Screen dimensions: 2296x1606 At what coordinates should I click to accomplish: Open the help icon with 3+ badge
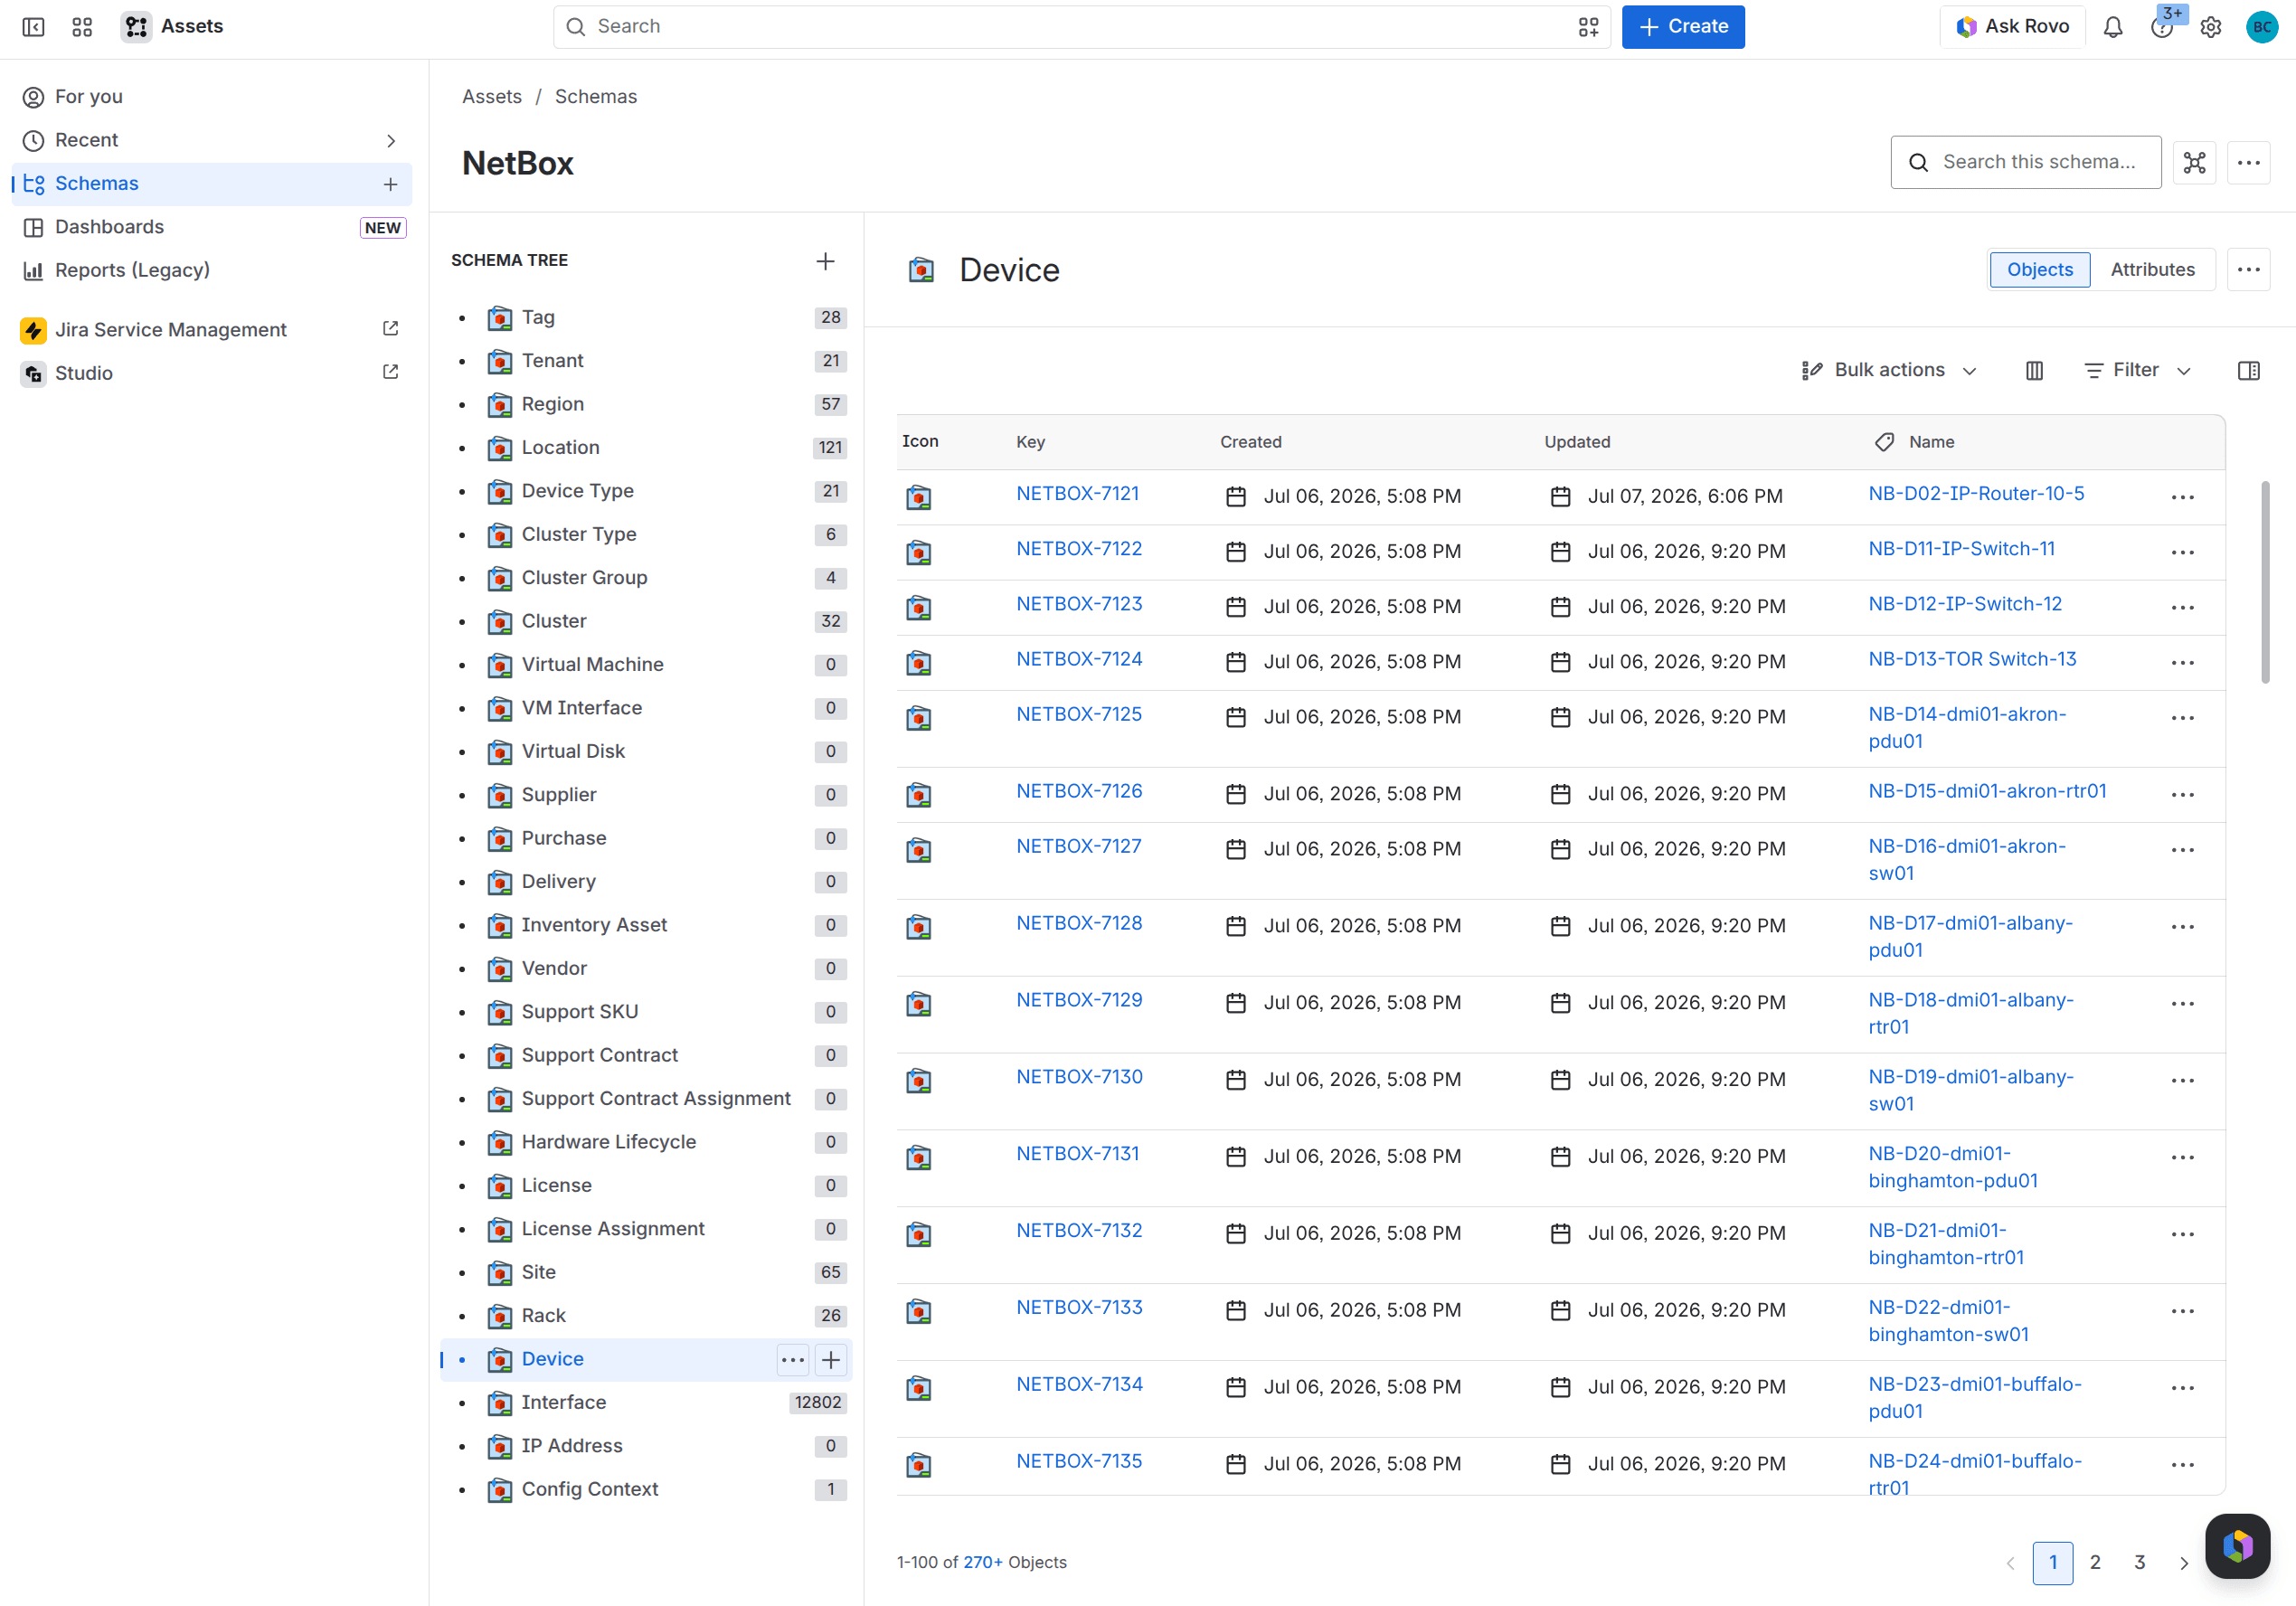[2162, 27]
